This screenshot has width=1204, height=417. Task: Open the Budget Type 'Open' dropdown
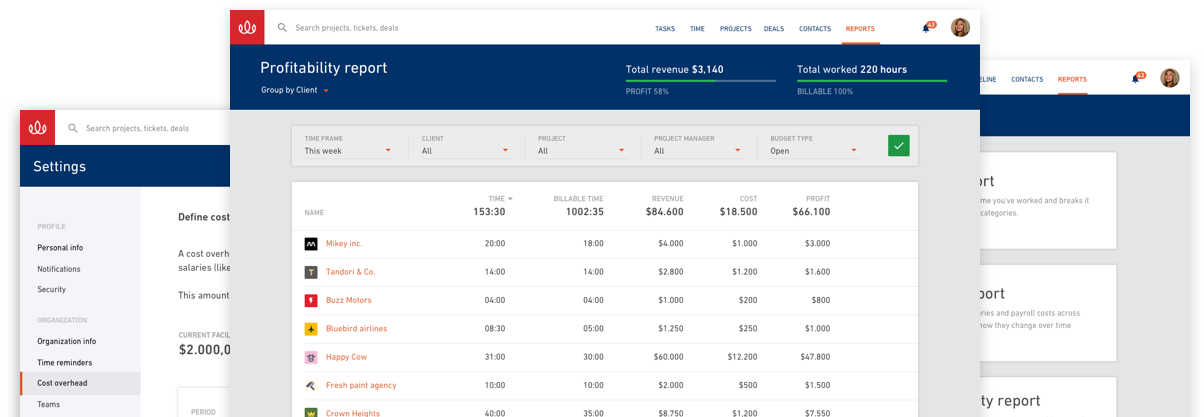point(814,151)
